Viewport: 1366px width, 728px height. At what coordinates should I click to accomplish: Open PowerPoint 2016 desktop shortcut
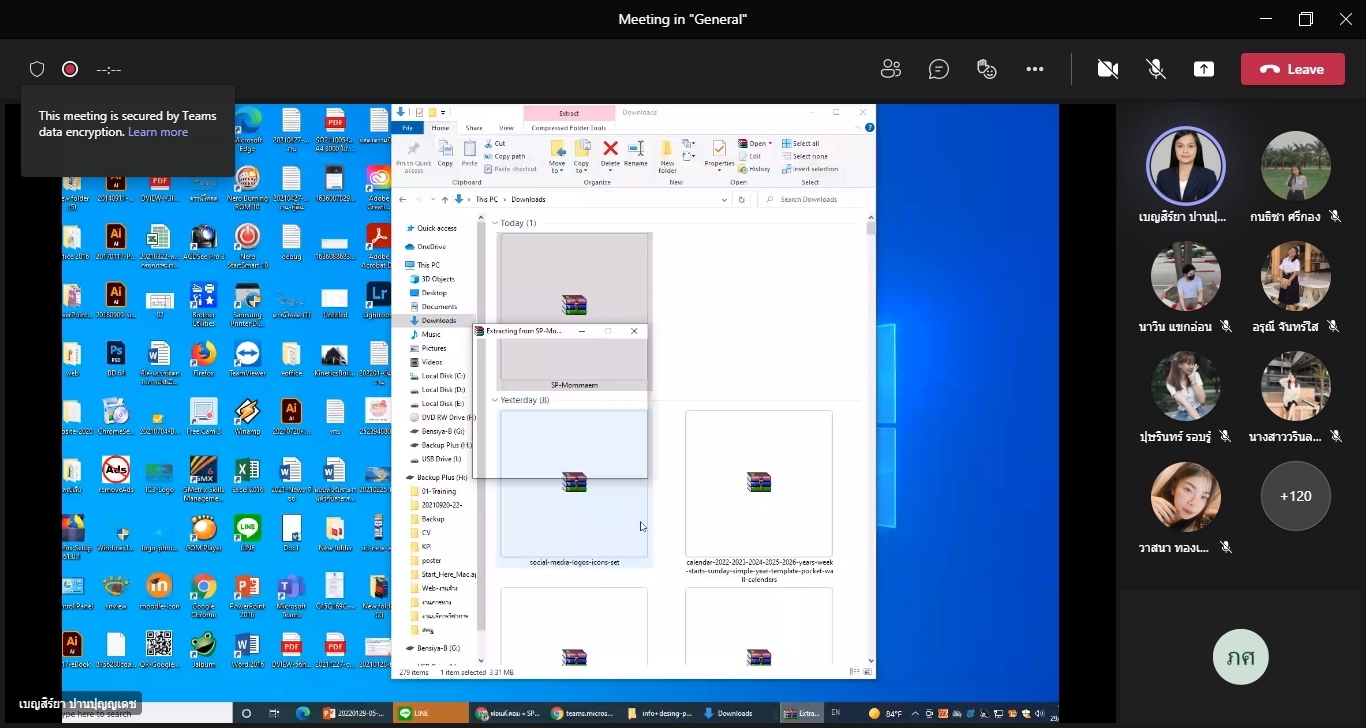pyautogui.click(x=247, y=594)
